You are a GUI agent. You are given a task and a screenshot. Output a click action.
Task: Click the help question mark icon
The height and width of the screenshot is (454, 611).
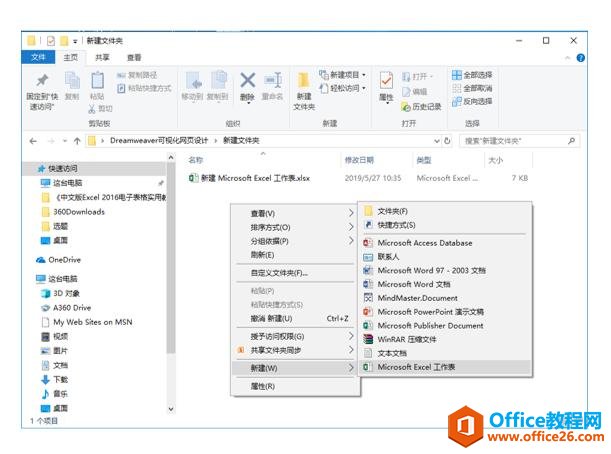pos(580,58)
